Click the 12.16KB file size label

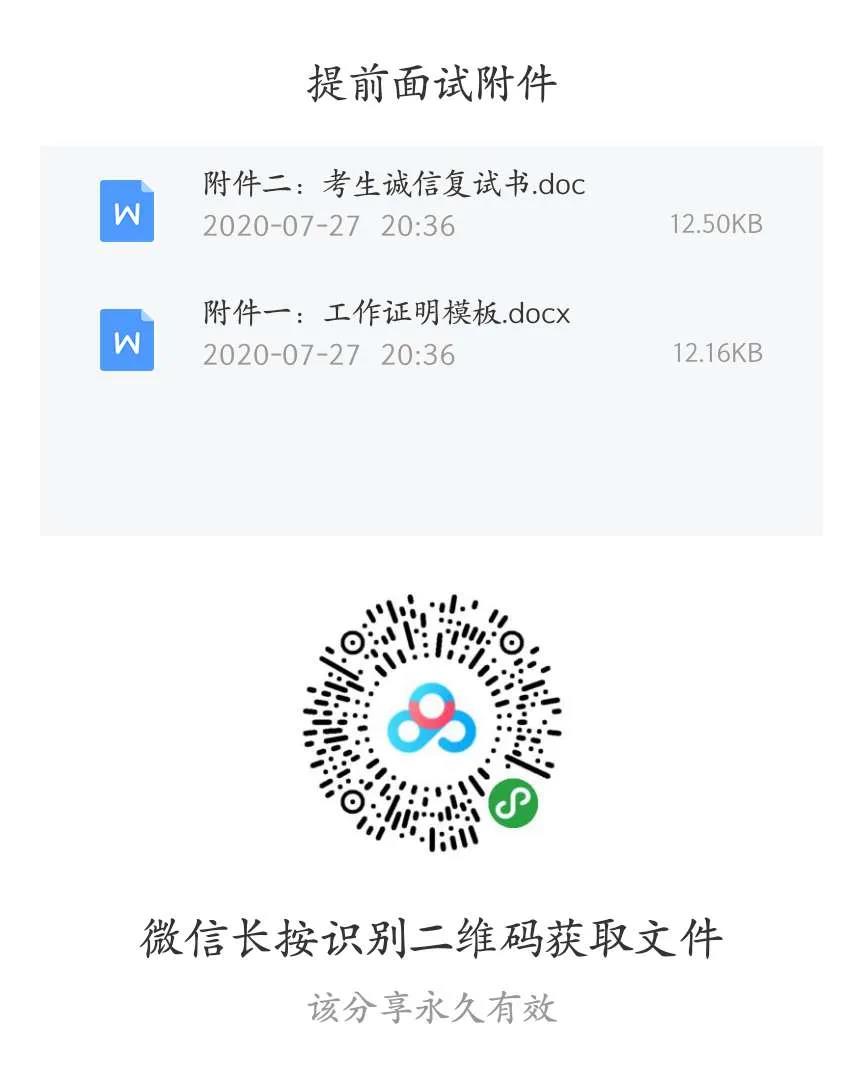[717, 353]
